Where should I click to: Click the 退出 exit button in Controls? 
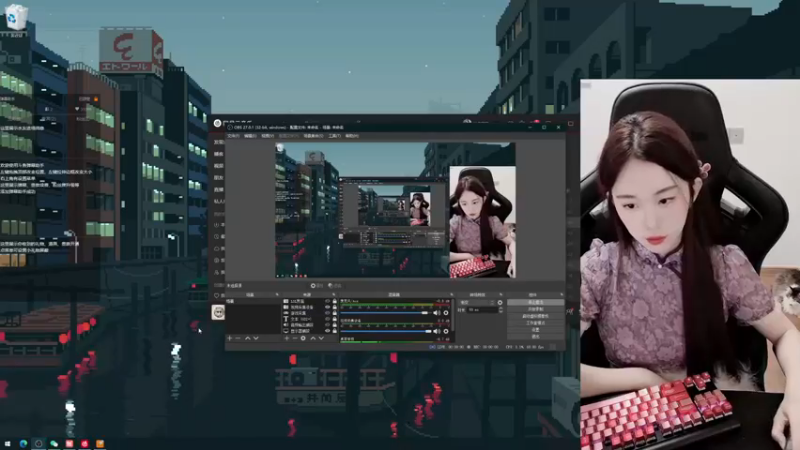coord(535,336)
